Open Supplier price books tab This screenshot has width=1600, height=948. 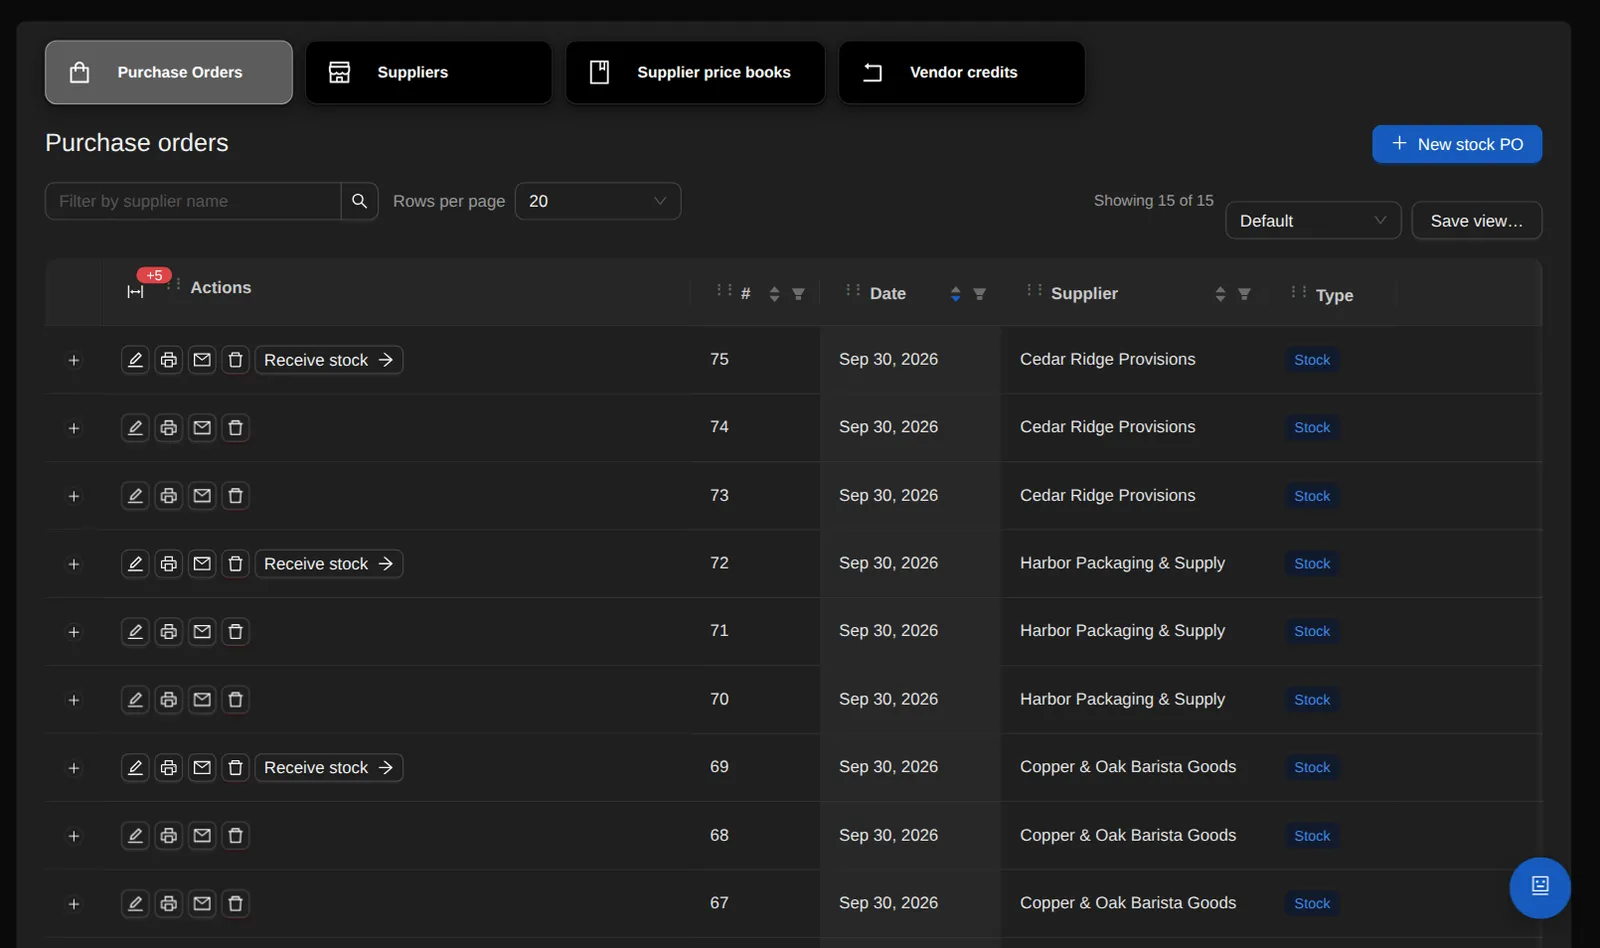tap(695, 72)
